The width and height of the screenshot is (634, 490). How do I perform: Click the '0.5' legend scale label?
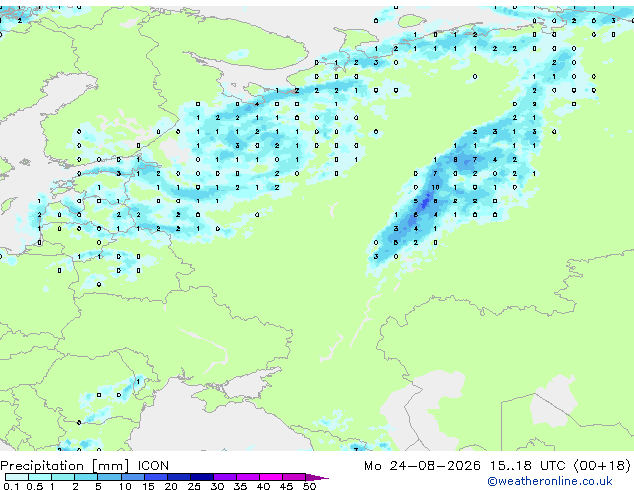pos(34,486)
